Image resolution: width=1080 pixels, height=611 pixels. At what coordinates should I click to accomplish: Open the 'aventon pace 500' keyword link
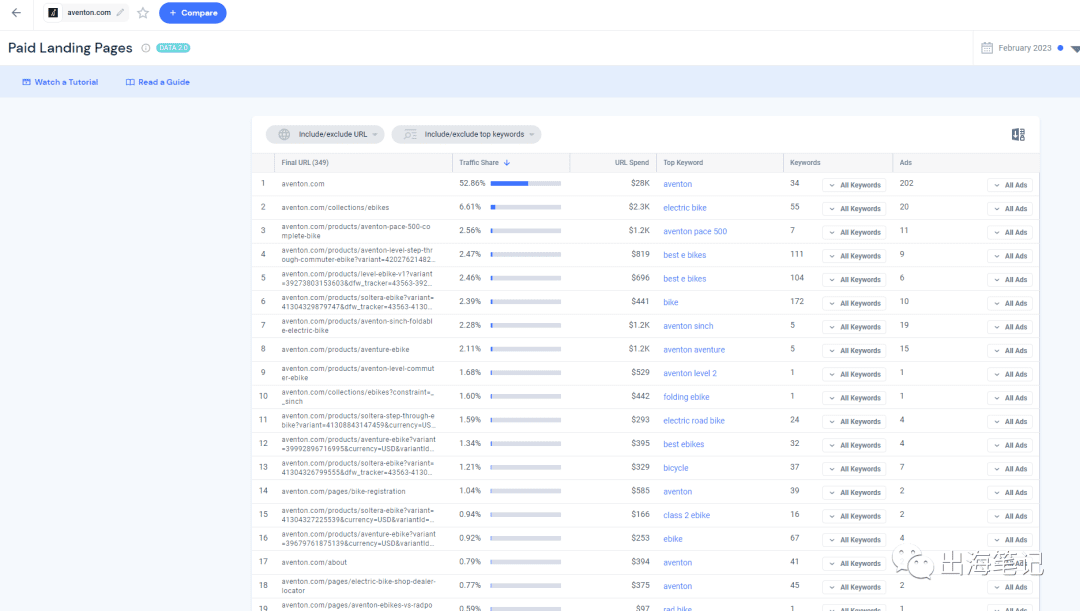(695, 231)
